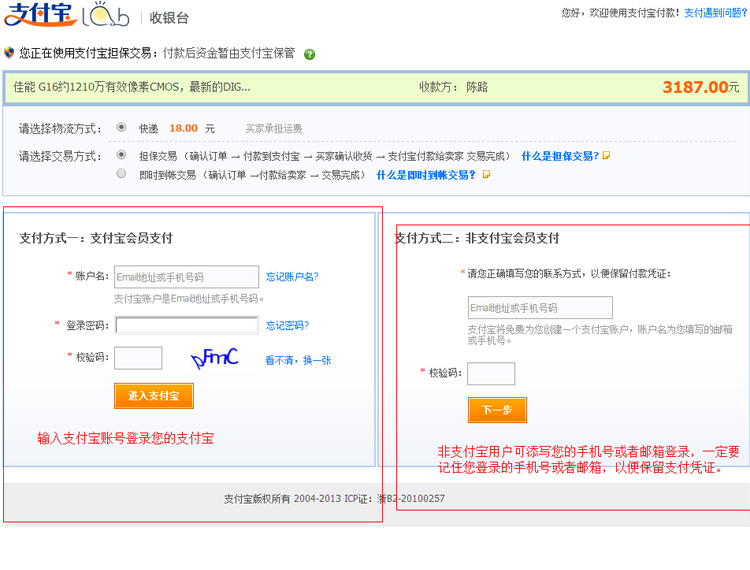750x570 pixels.
Task: Focus the 登录密码 input field
Action: click(x=187, y=326)
